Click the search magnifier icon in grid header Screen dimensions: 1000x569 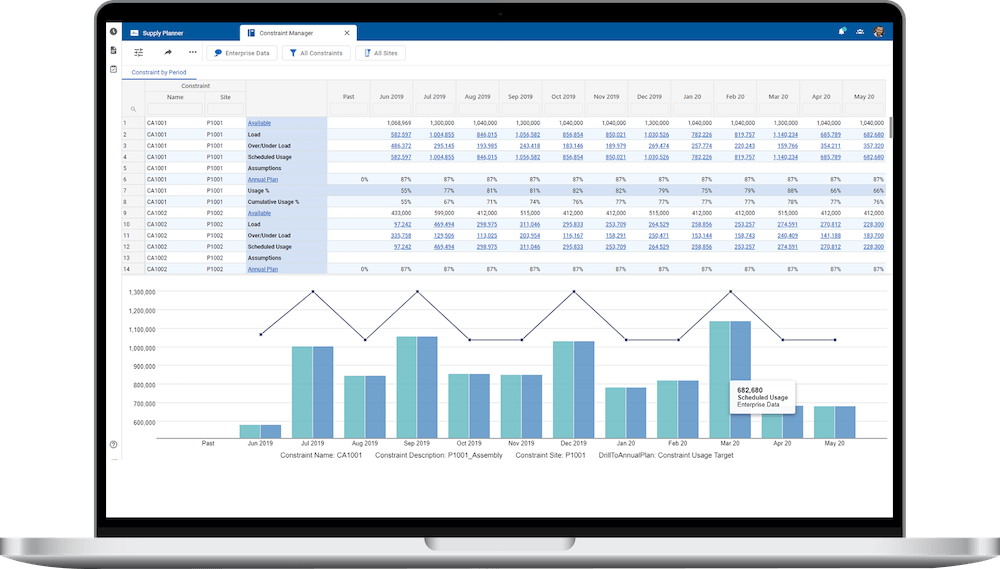133,109
